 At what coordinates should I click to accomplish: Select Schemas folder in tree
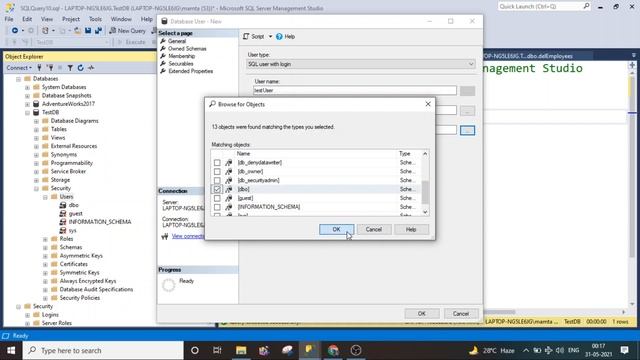(x=71, y=247)
